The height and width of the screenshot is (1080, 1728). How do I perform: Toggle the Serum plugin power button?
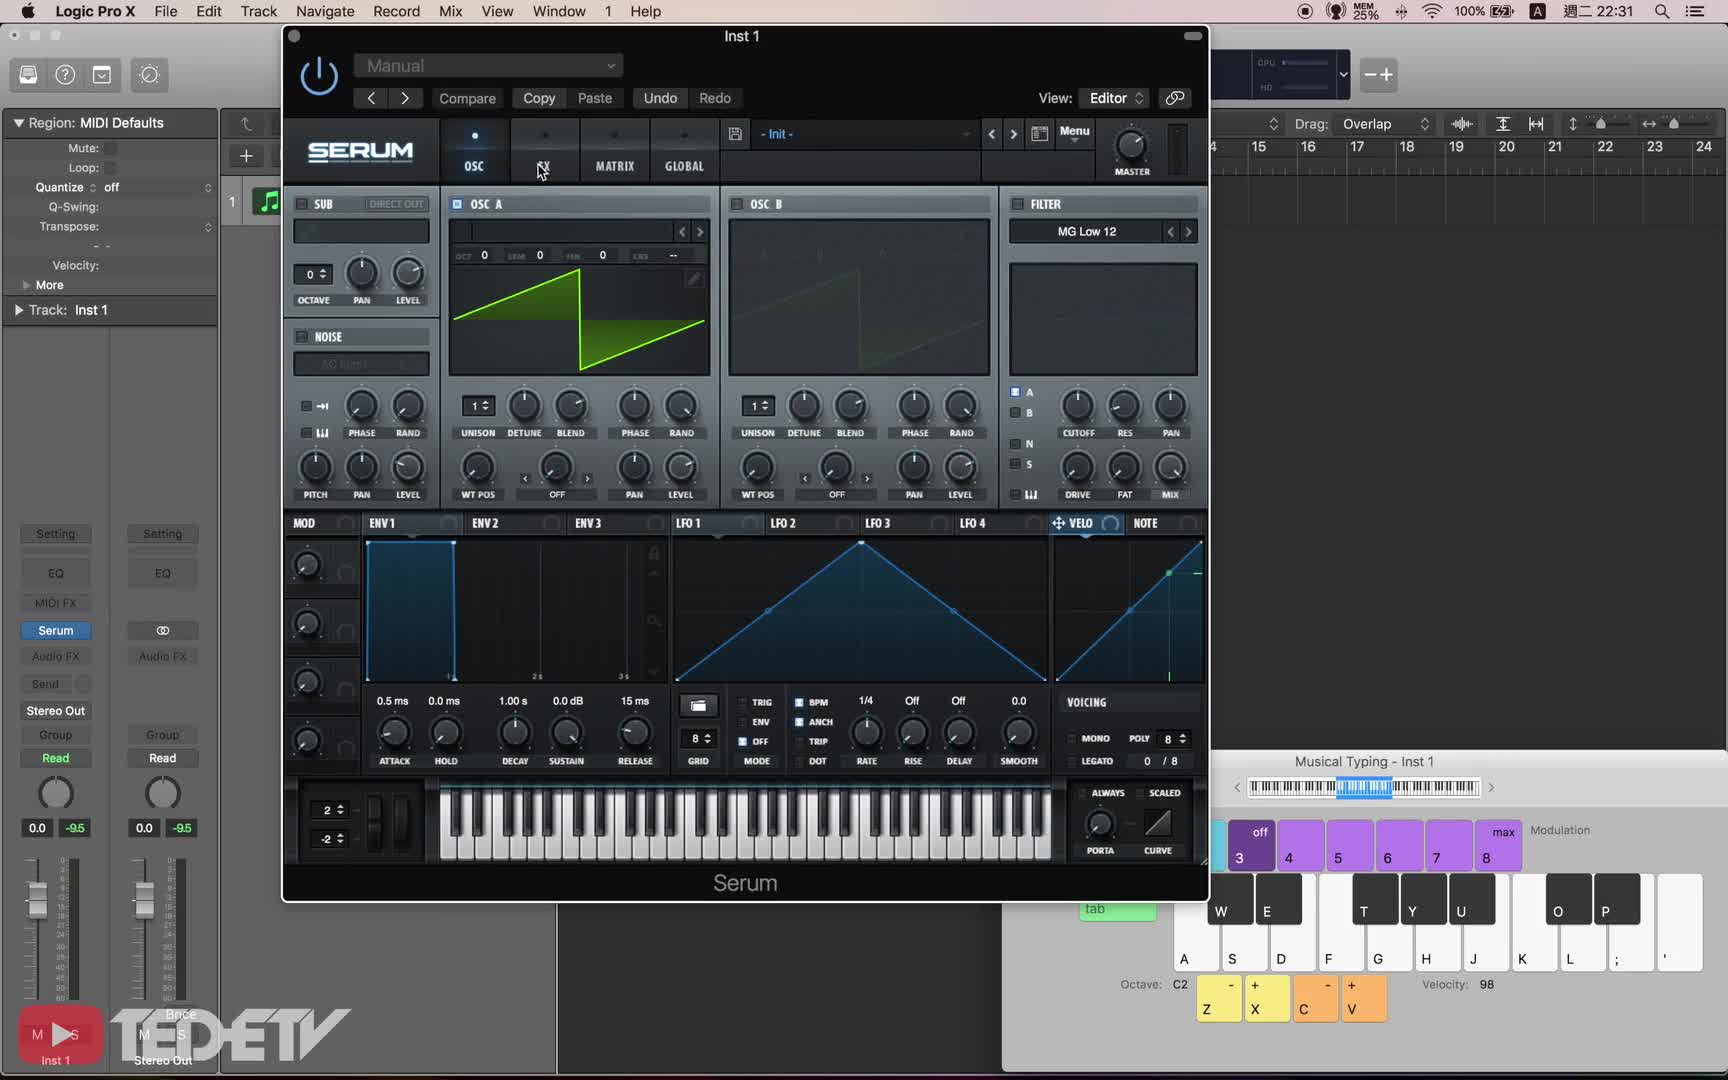319,76
